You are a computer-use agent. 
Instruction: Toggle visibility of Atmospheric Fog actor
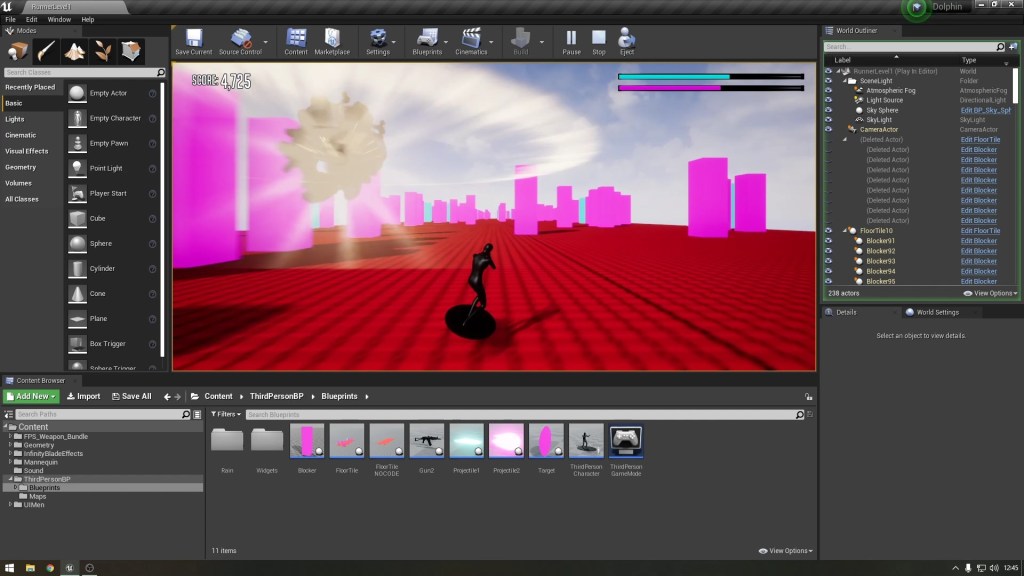[828, 90]
